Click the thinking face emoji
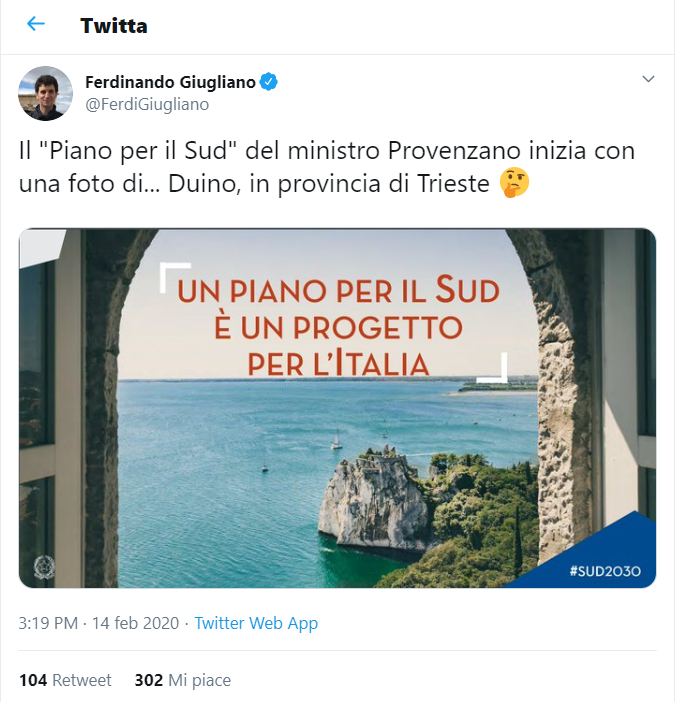The width and height of the screenshot is (677, 702). click(514, 183)
